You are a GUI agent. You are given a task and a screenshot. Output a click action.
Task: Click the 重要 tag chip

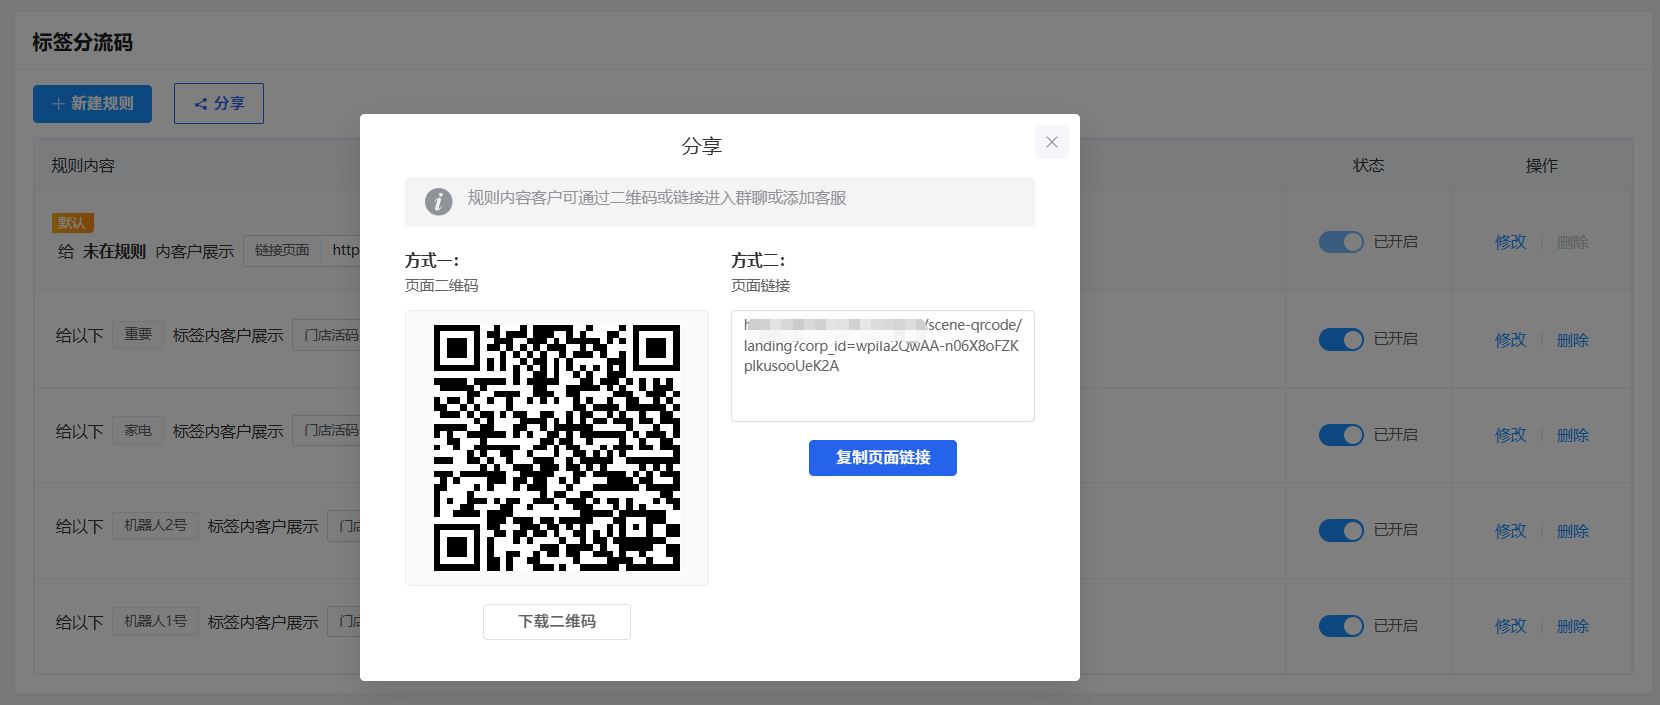(138, 334)
